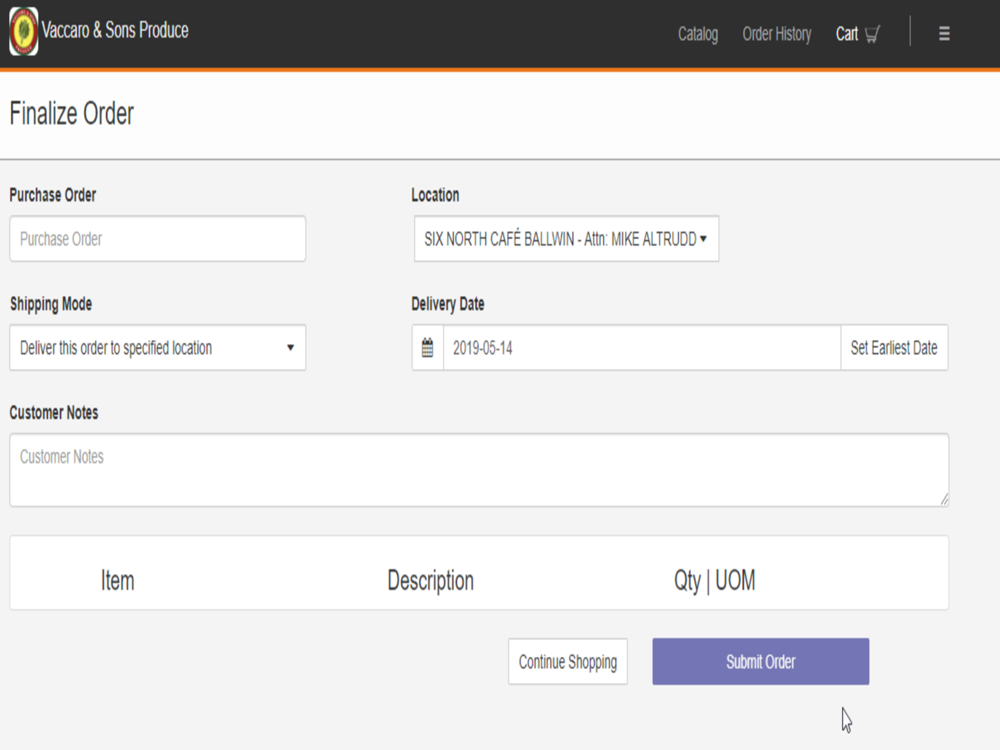Click the Customer Notes label above the textarea

(x=54, y=413)
